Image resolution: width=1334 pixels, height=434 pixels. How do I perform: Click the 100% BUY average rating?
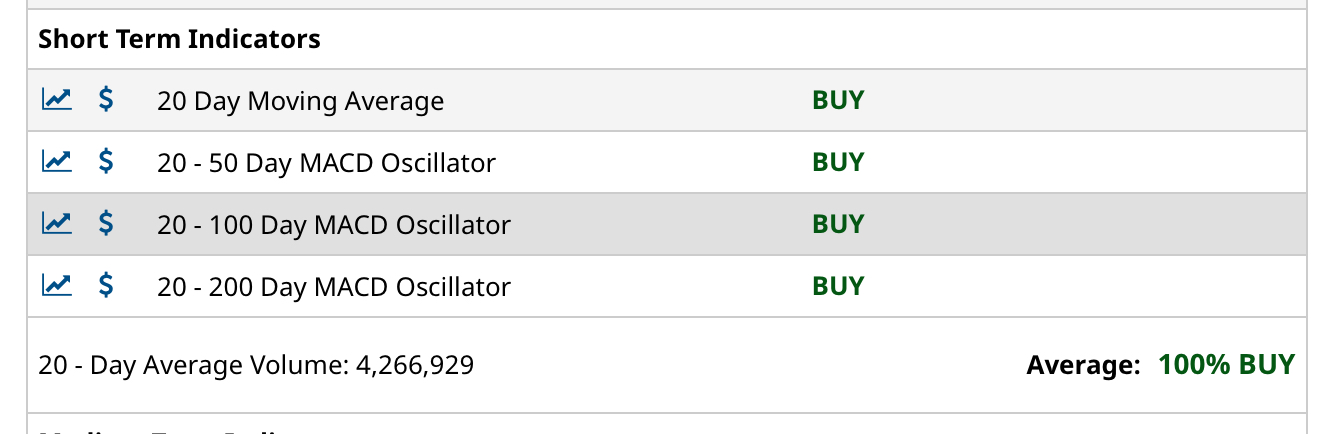pyautogui.click(x=1226, y=365)
